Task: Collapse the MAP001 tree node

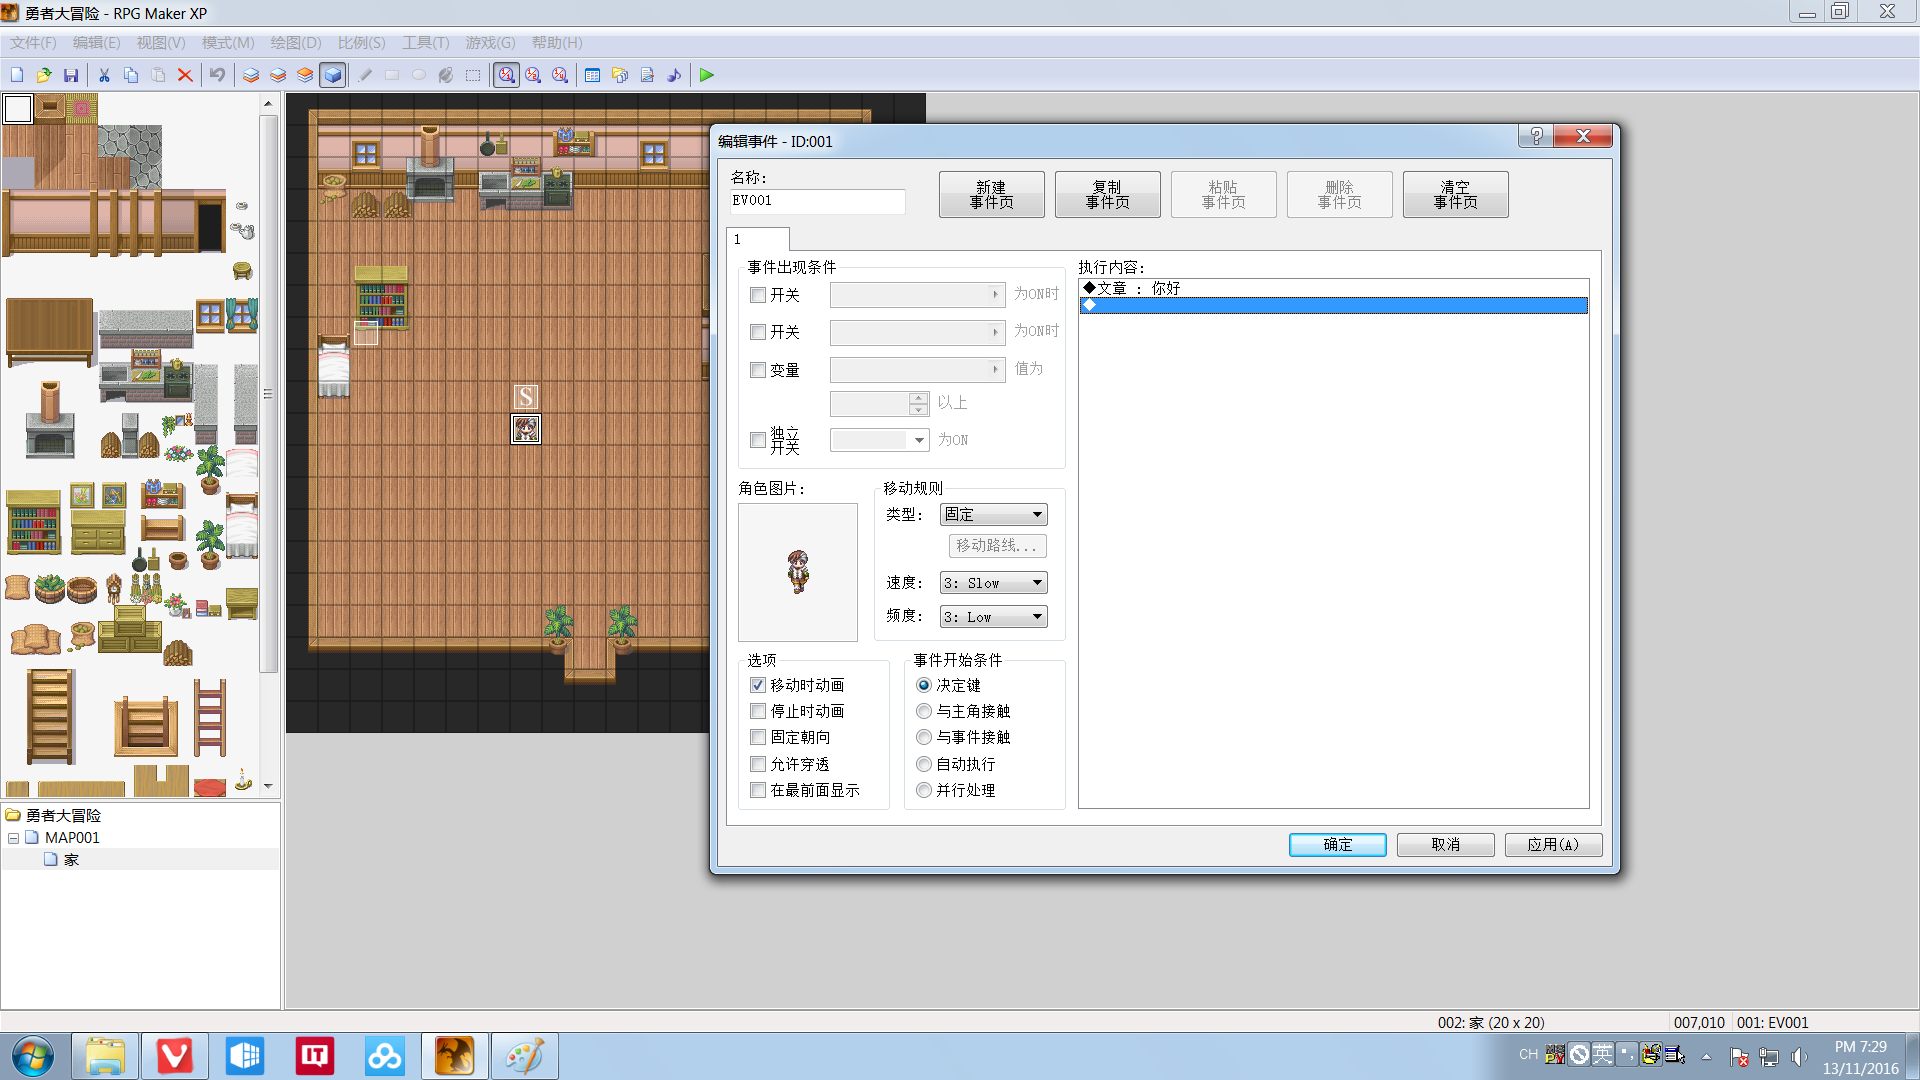Action: point(14,838)
